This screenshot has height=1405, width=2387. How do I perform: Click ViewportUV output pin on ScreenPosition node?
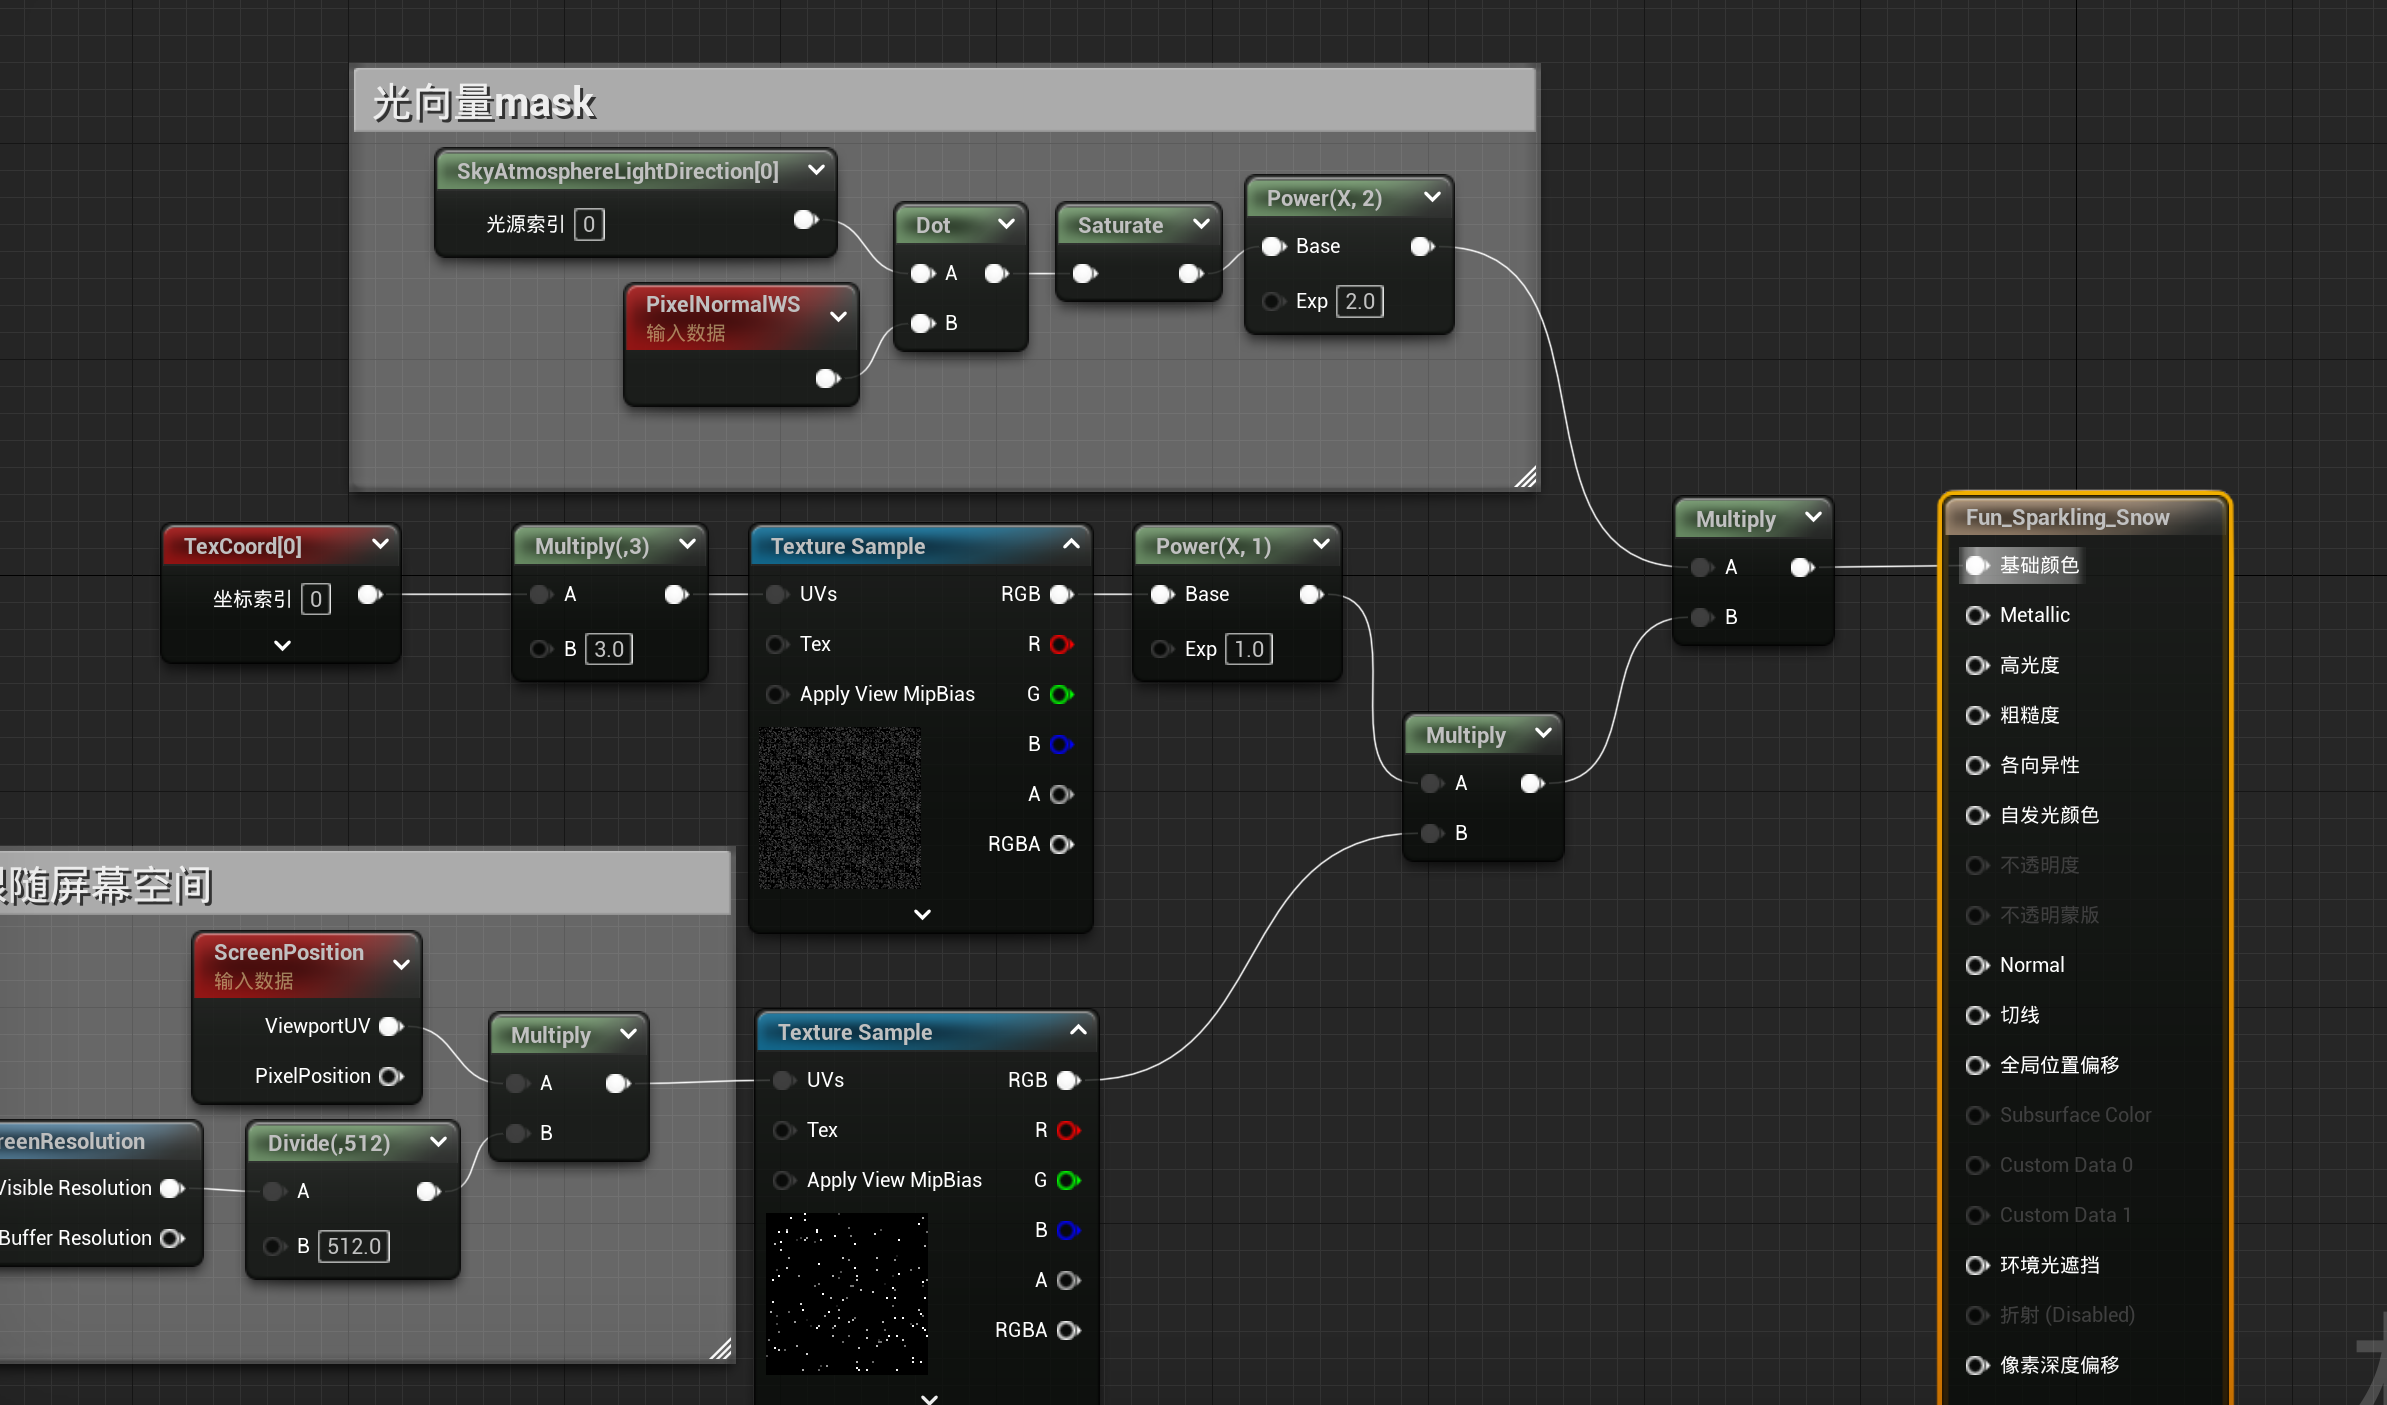(x=391, y=1026)
